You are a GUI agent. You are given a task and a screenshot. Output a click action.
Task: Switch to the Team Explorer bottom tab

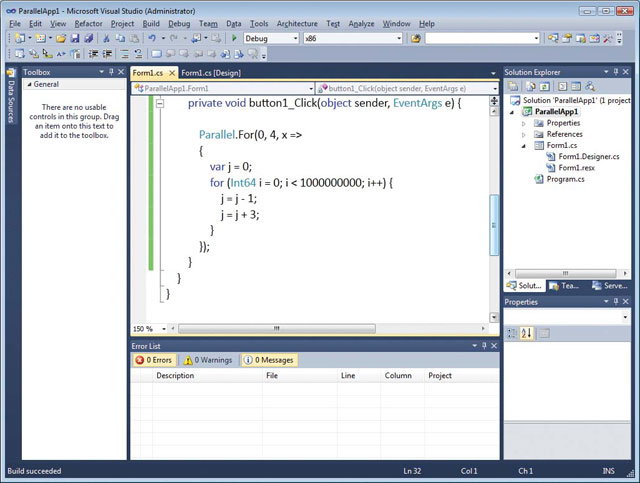pos(565,286)
